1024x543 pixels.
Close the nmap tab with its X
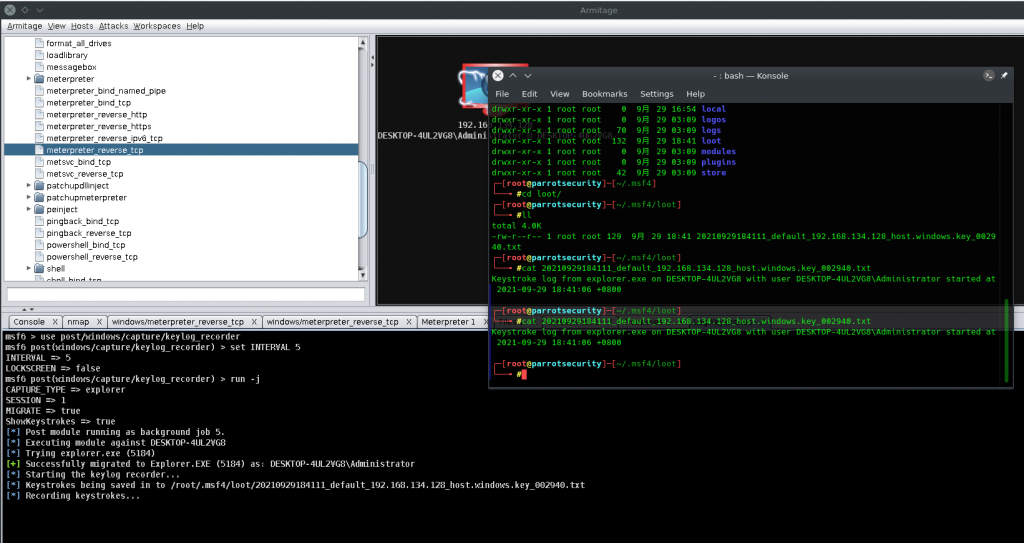pos(99,322)
